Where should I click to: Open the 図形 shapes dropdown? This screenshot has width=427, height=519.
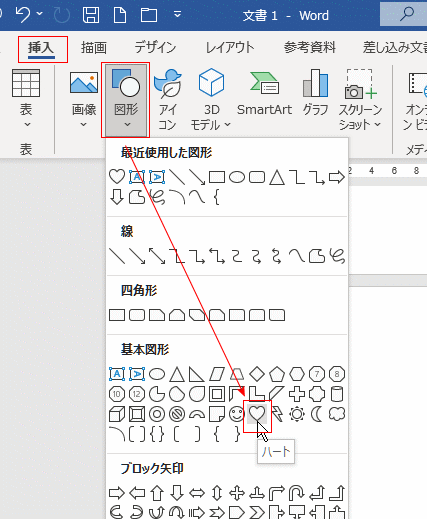point(126,100)
